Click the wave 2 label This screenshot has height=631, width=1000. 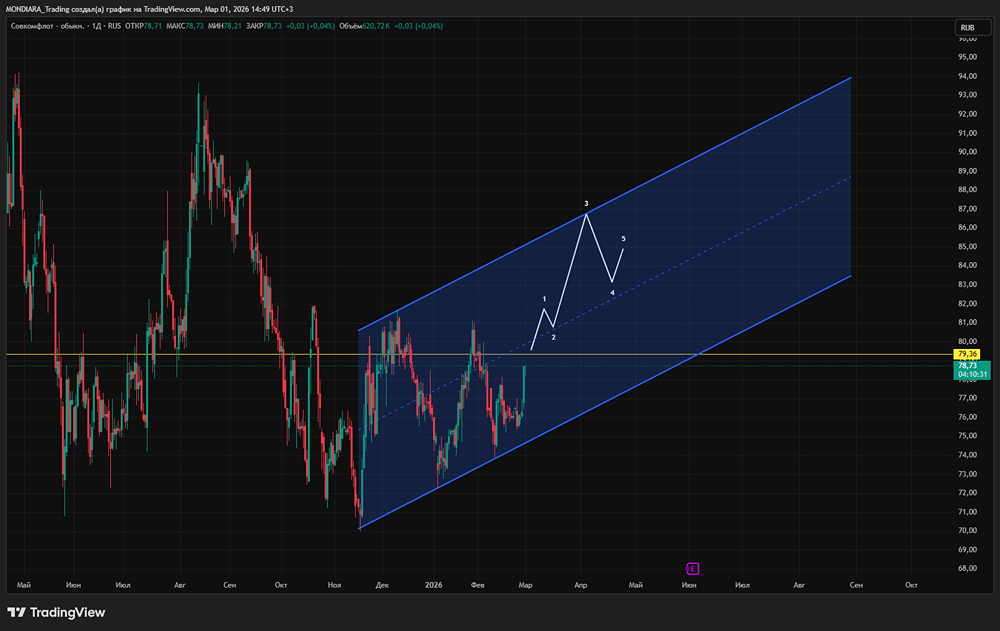553,338
